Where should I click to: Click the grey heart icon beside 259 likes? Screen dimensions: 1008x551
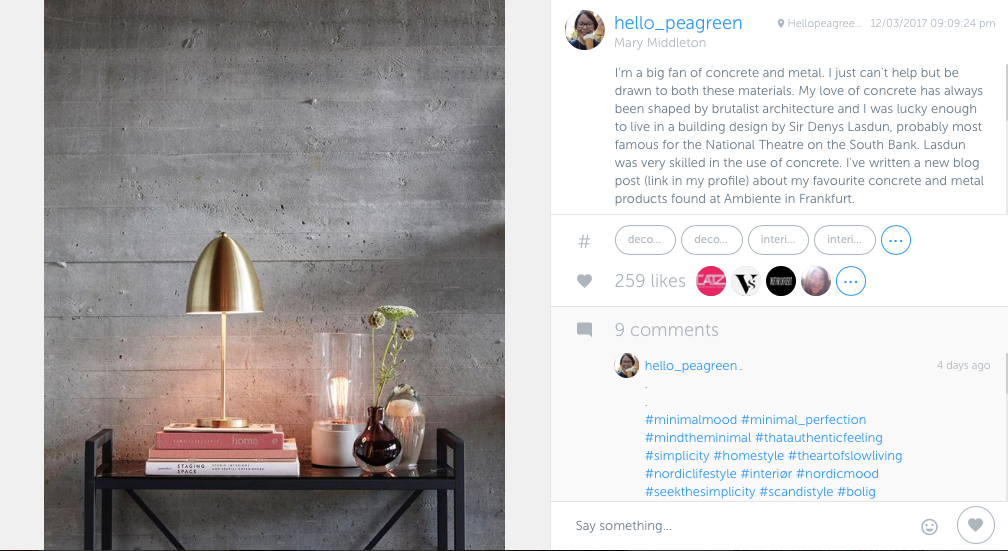click(x=584, y=281)
